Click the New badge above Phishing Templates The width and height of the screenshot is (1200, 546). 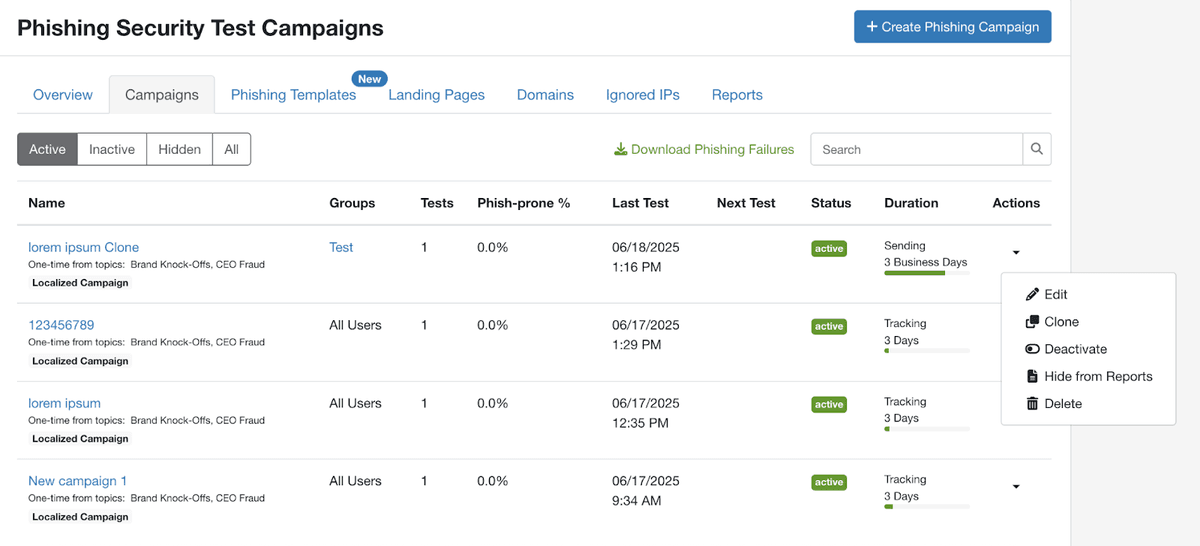[370, 79]
